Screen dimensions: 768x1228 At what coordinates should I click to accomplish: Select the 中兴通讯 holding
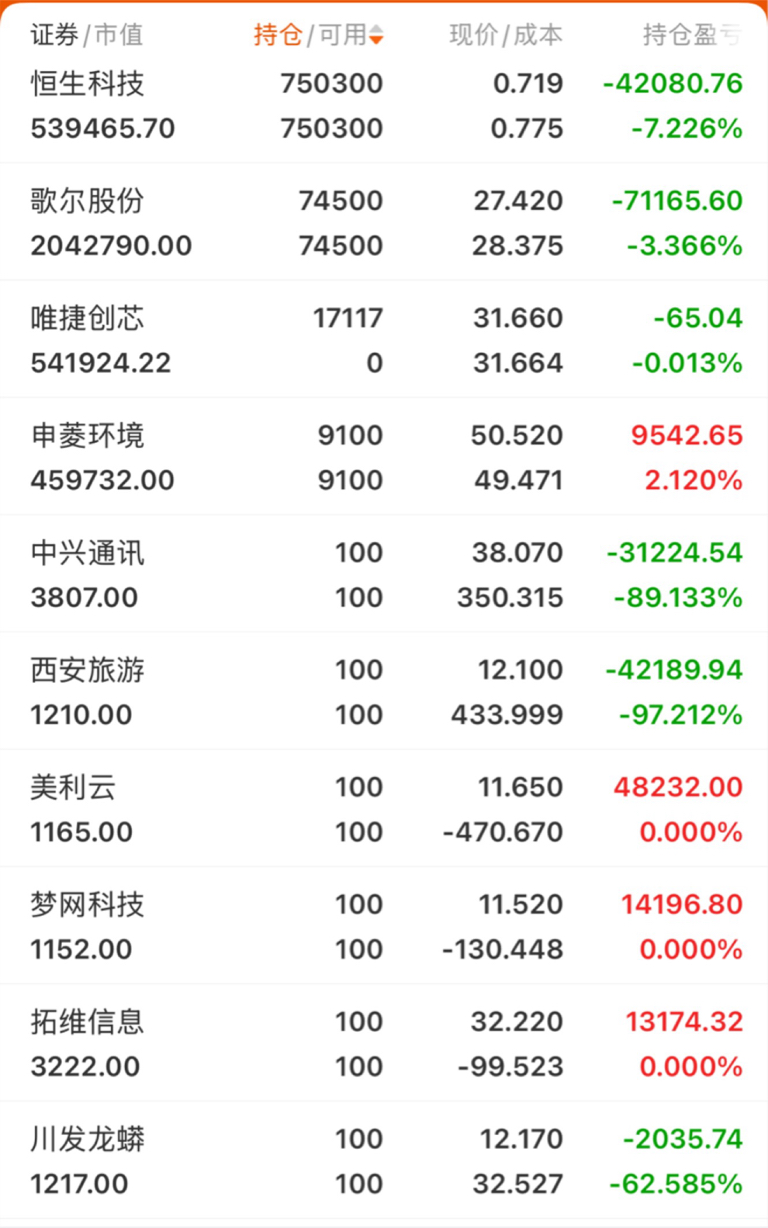point(88,553)
